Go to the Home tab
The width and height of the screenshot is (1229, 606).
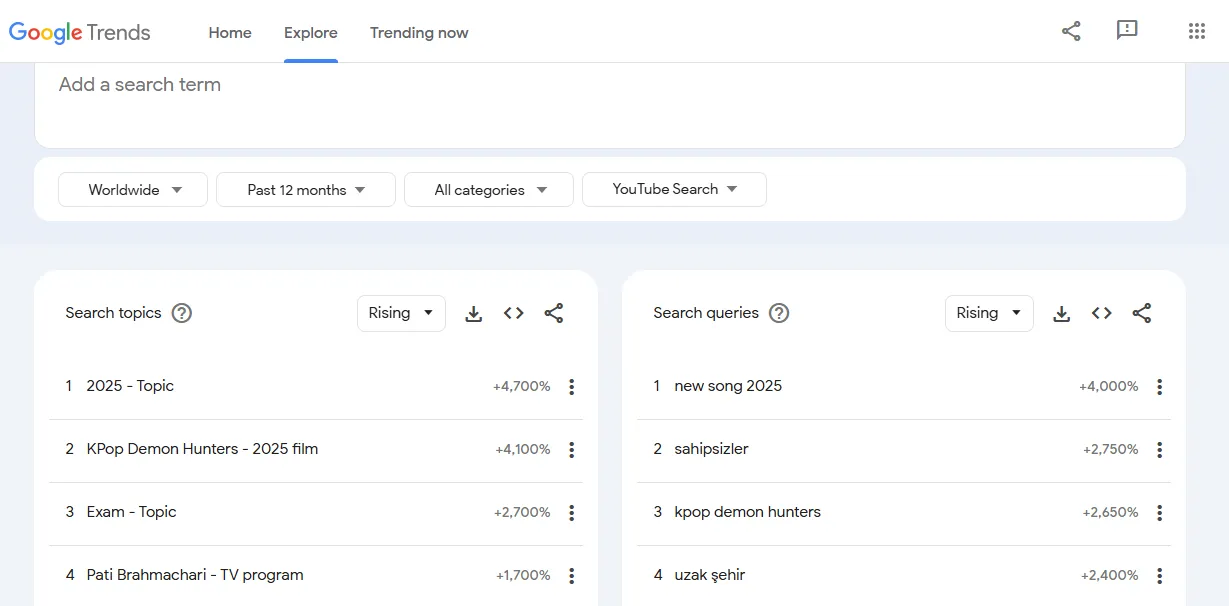click(x=230, y=33)
